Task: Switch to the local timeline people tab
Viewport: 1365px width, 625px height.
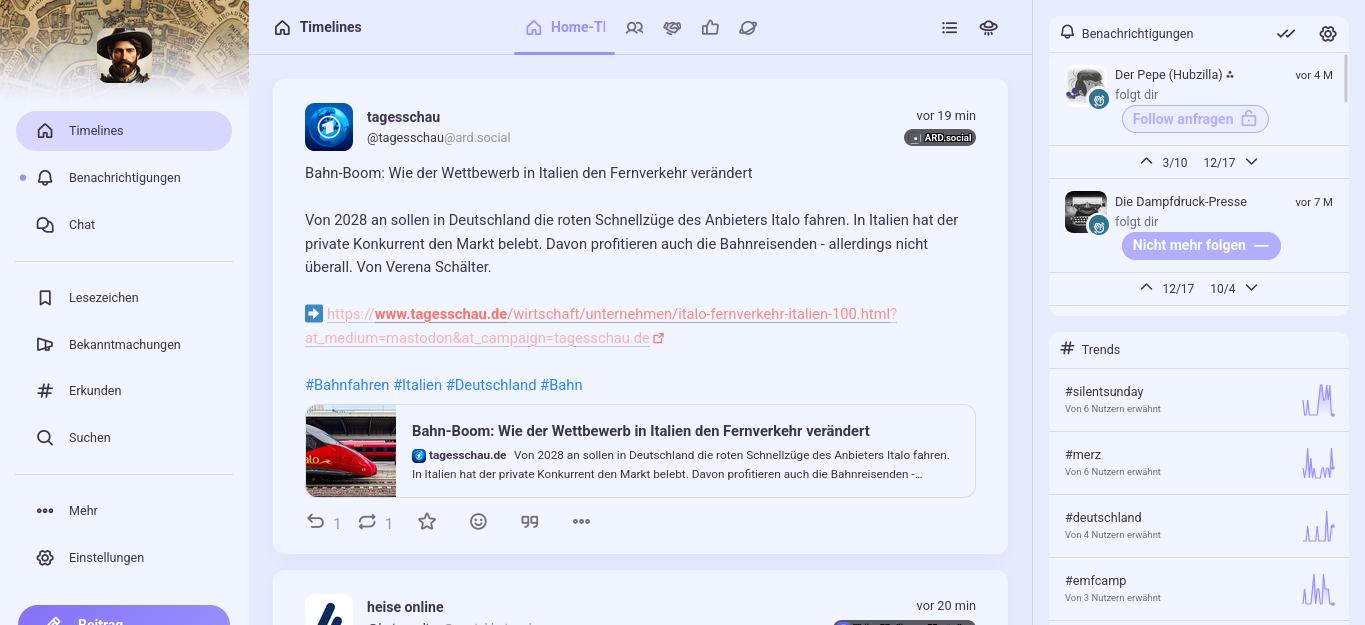Action: click(x=634, y=28)
